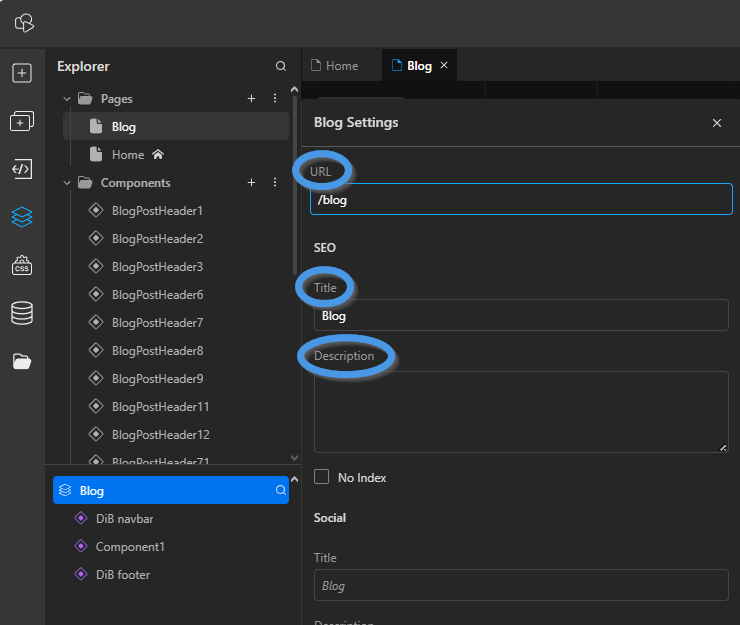This screenshot has height=625, width=740.
Task: Click the URL input field with /blog
Action: click(x=521, y=199)
